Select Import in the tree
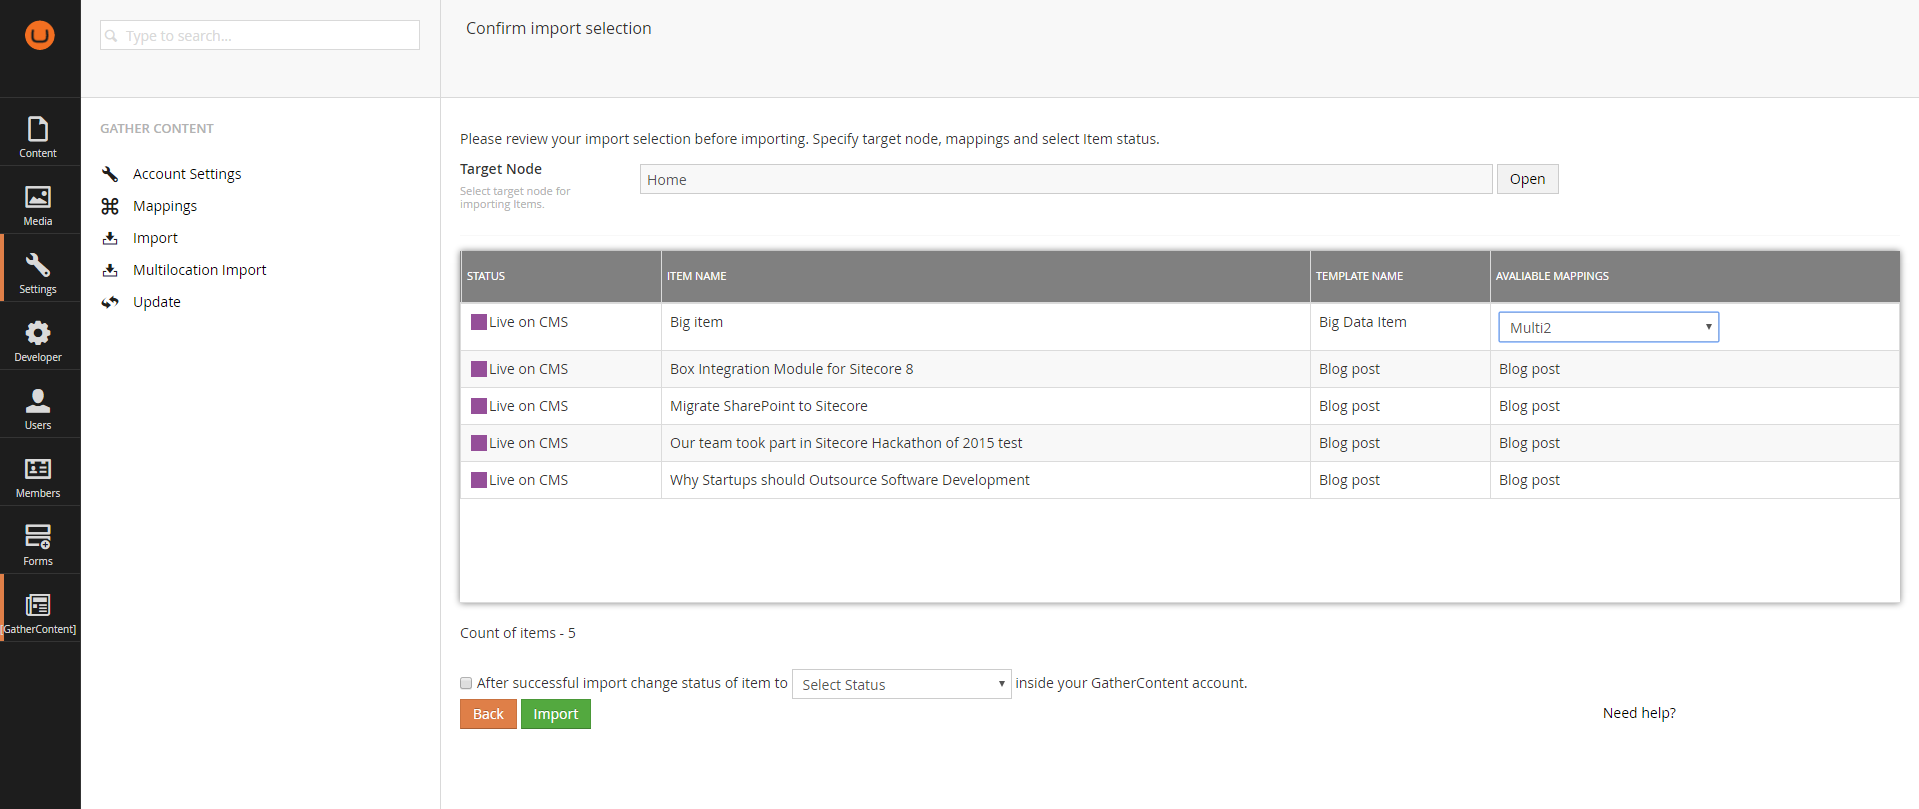 (155, 238)
